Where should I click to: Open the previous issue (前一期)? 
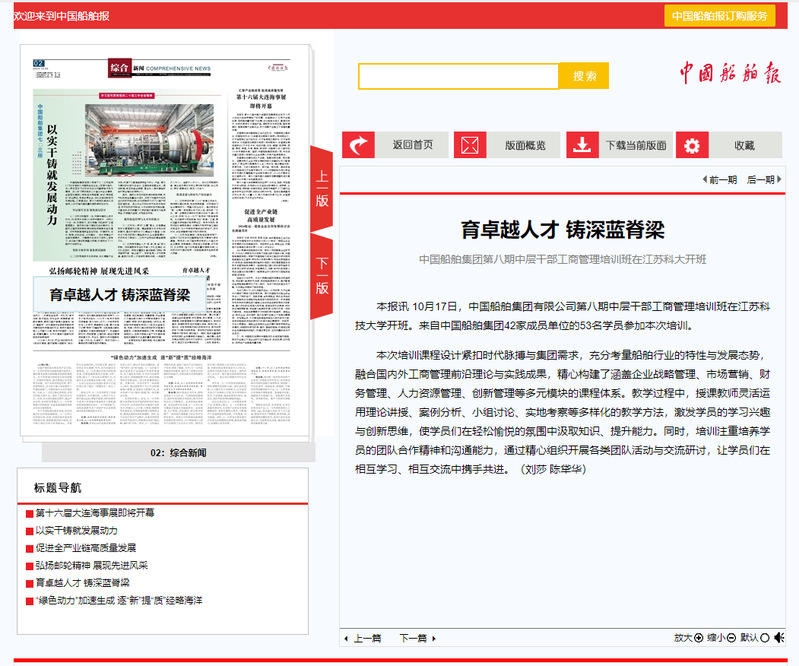[720, 180]
